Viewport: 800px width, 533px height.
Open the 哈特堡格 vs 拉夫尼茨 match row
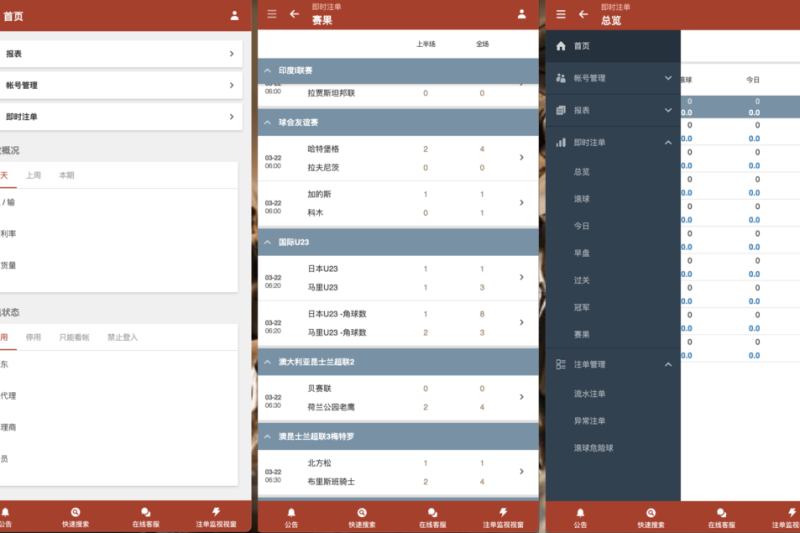pos(400,158)
